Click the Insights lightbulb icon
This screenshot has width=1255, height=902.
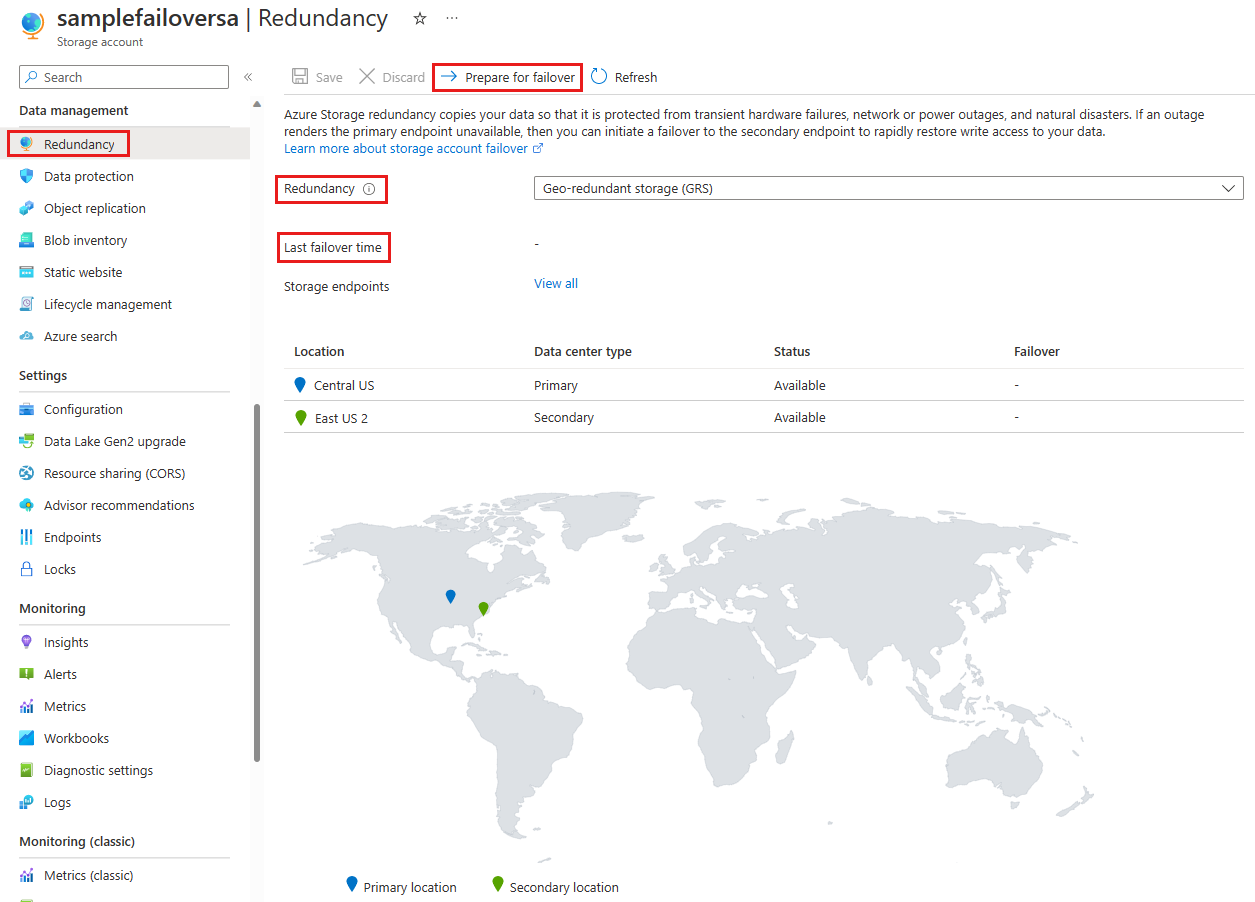click(x=27, y=642)
